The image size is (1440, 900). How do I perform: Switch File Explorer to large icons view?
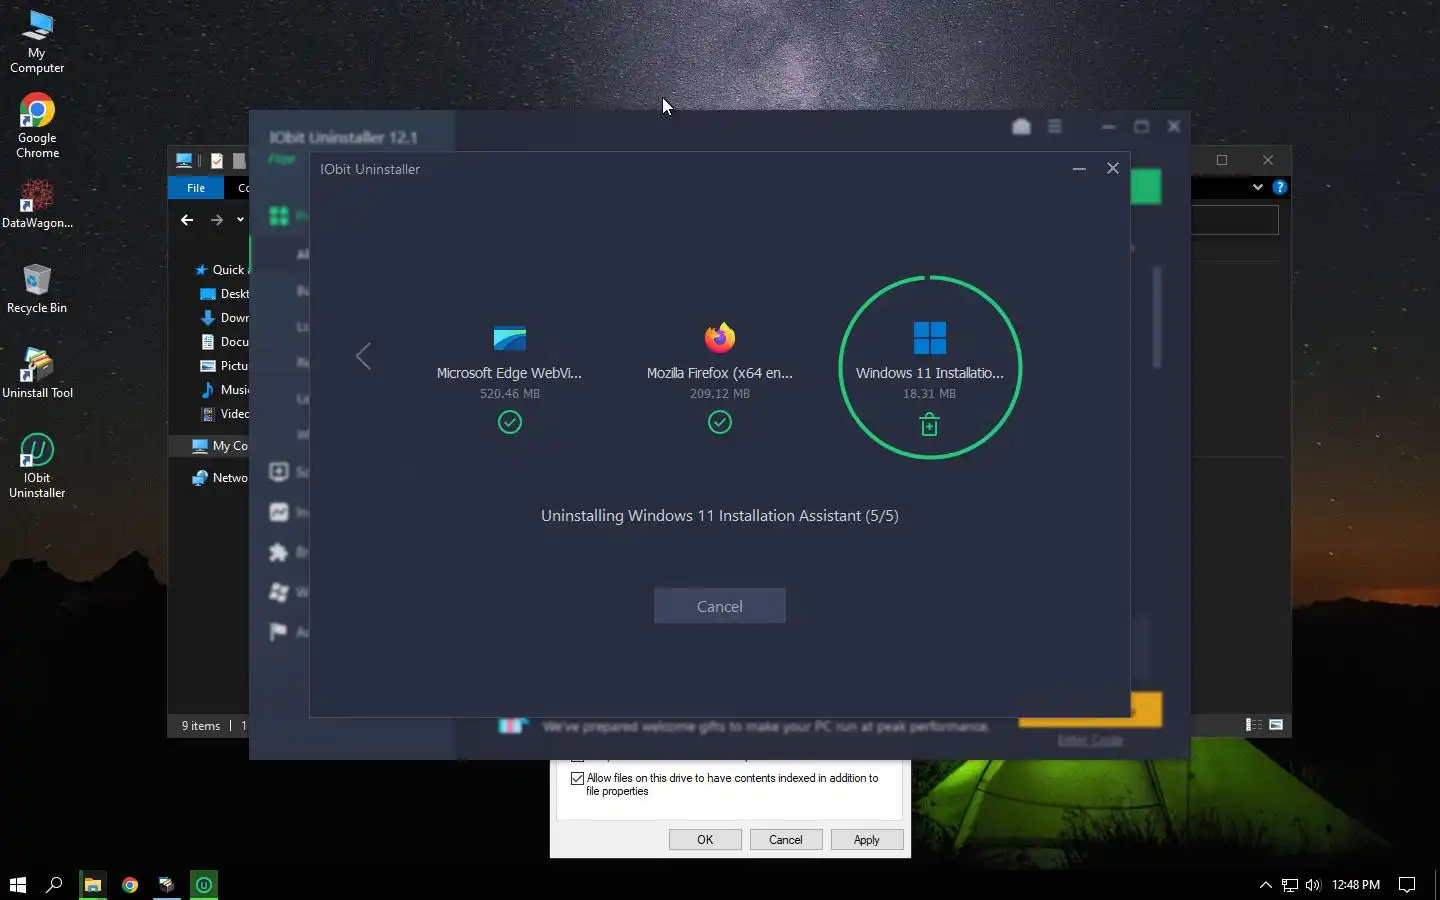click(1276, 724)
